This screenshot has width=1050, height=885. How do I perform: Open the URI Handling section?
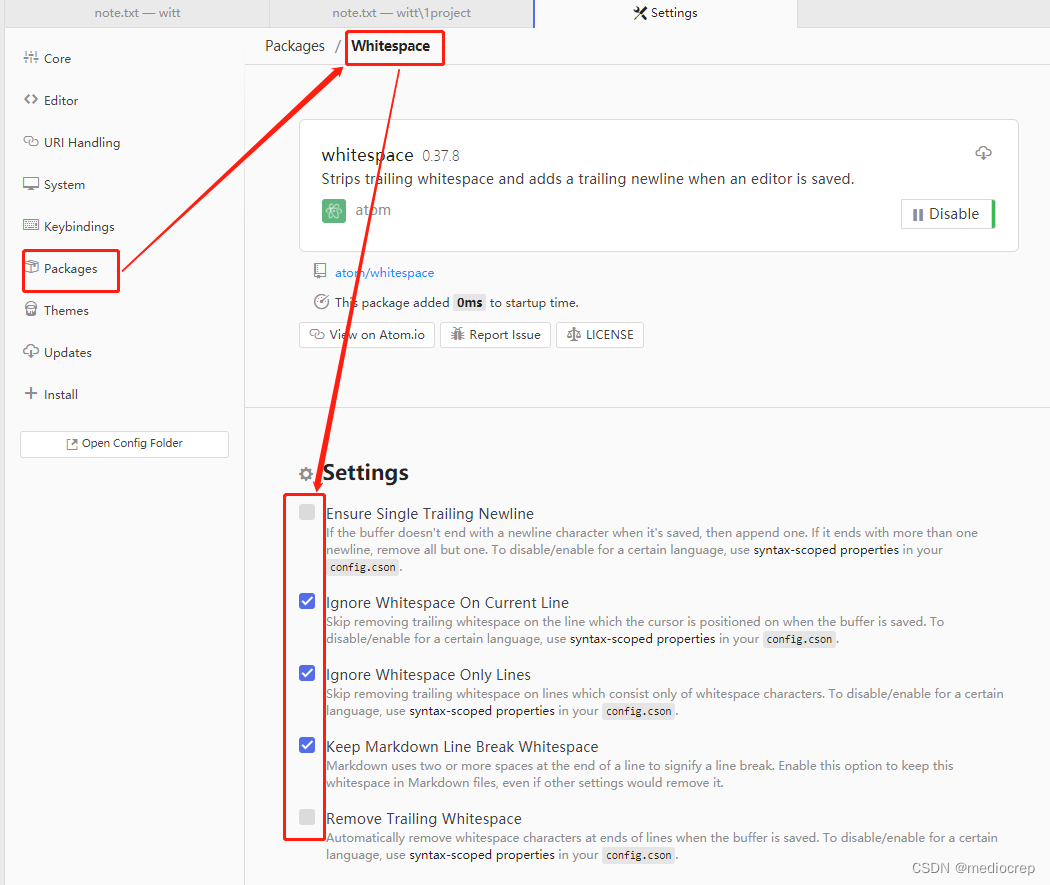[82, 143]
